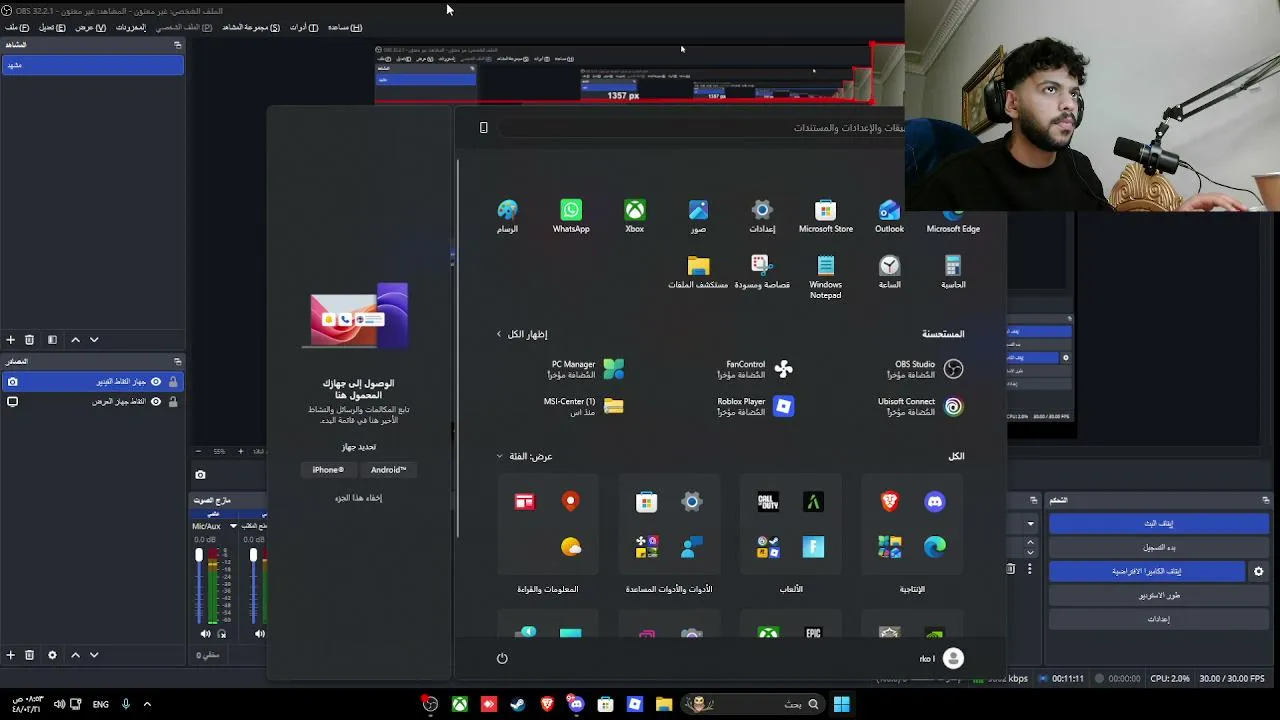This screenshot has width=1280, height=720.
Task: Move the scene down in the list
Action: tap(94, 340)
